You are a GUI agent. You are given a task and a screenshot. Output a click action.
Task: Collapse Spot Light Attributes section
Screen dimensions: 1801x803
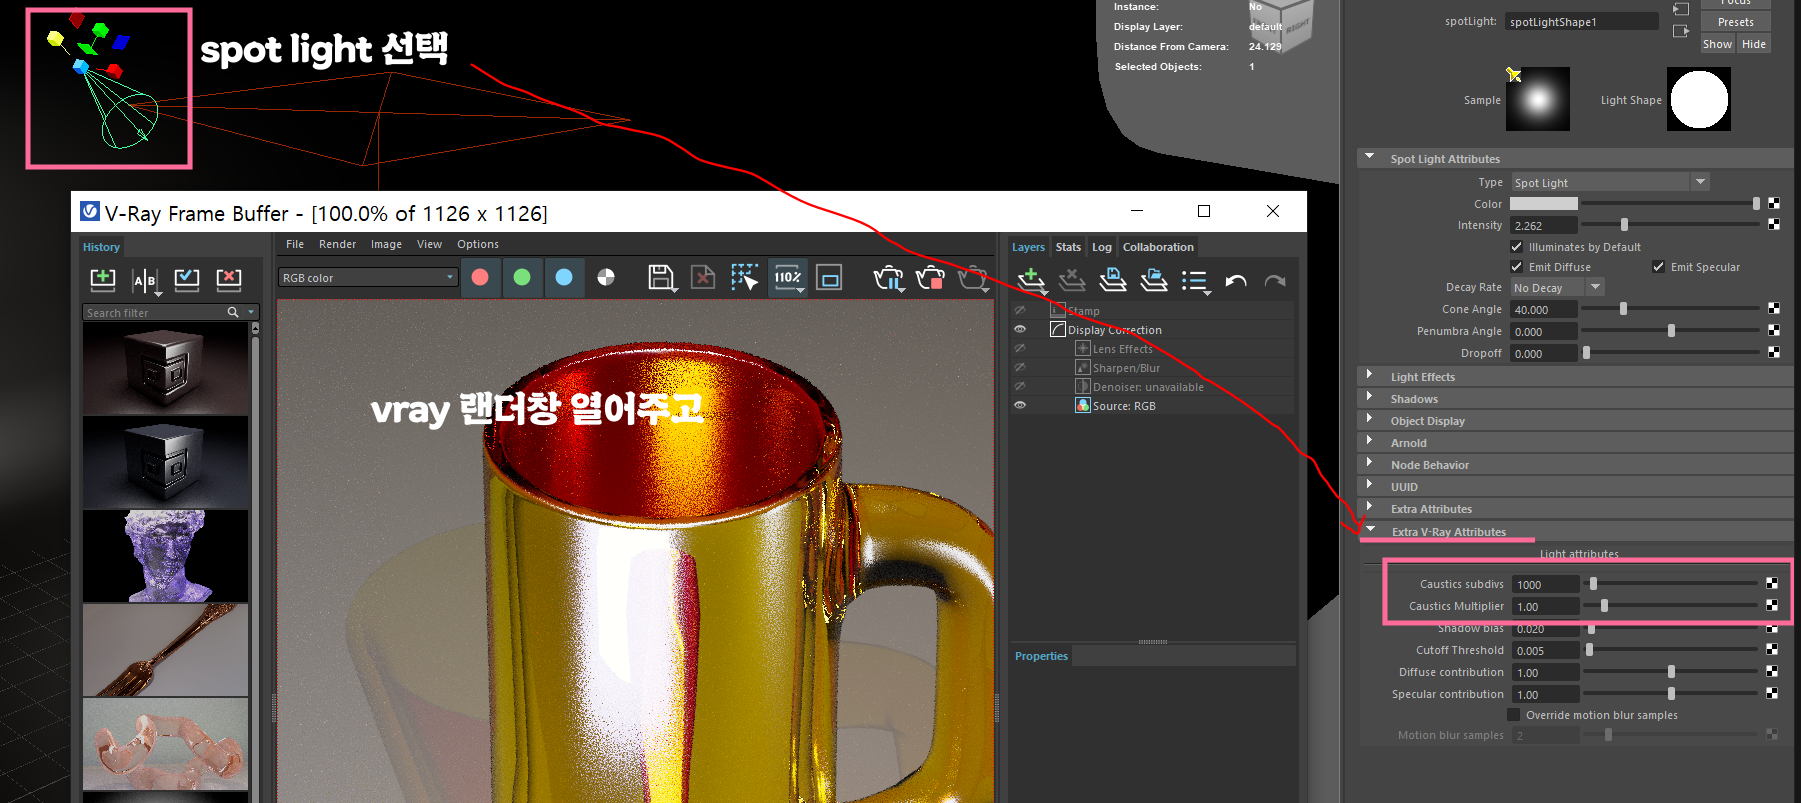1370,158
